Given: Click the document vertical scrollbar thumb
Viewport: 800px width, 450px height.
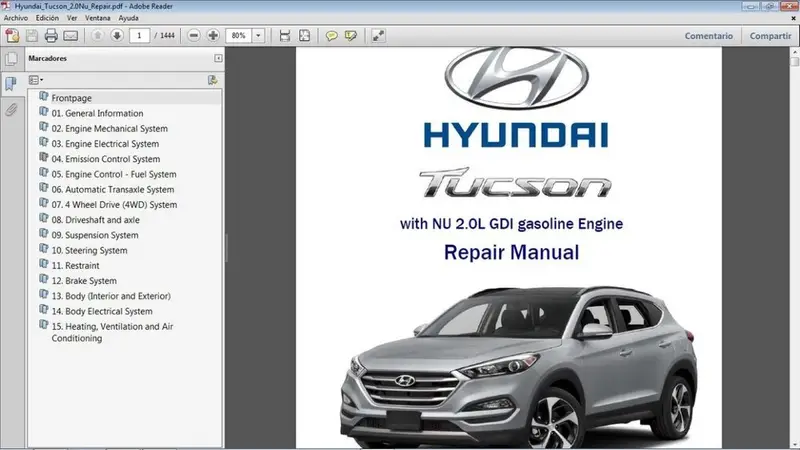Looking at the screenshot, I should click(794, 62).
